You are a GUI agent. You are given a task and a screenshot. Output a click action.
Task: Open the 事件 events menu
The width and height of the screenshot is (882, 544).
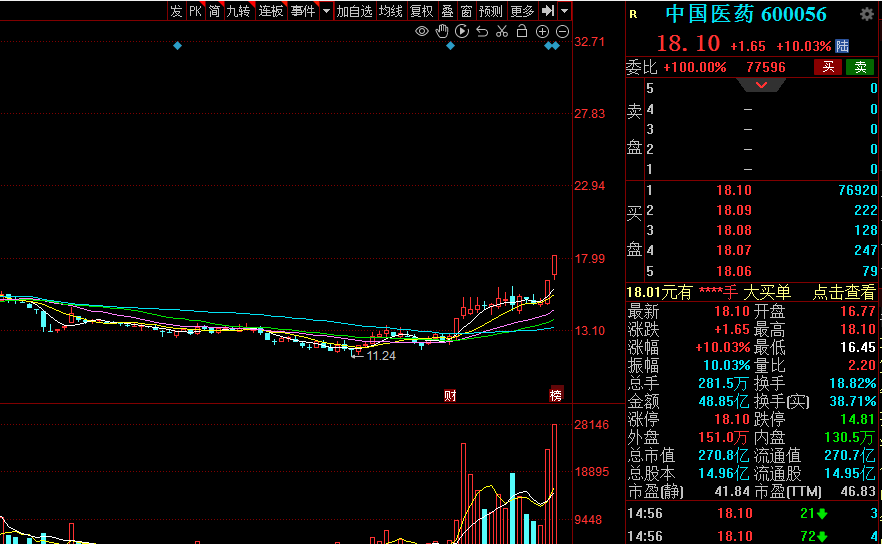click(303, 11)
